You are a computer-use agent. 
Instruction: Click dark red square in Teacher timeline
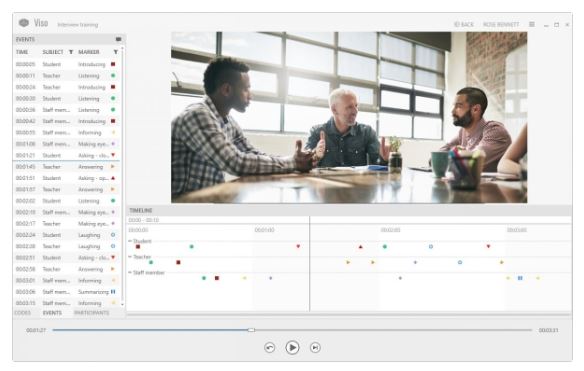(x=178, y=262)
